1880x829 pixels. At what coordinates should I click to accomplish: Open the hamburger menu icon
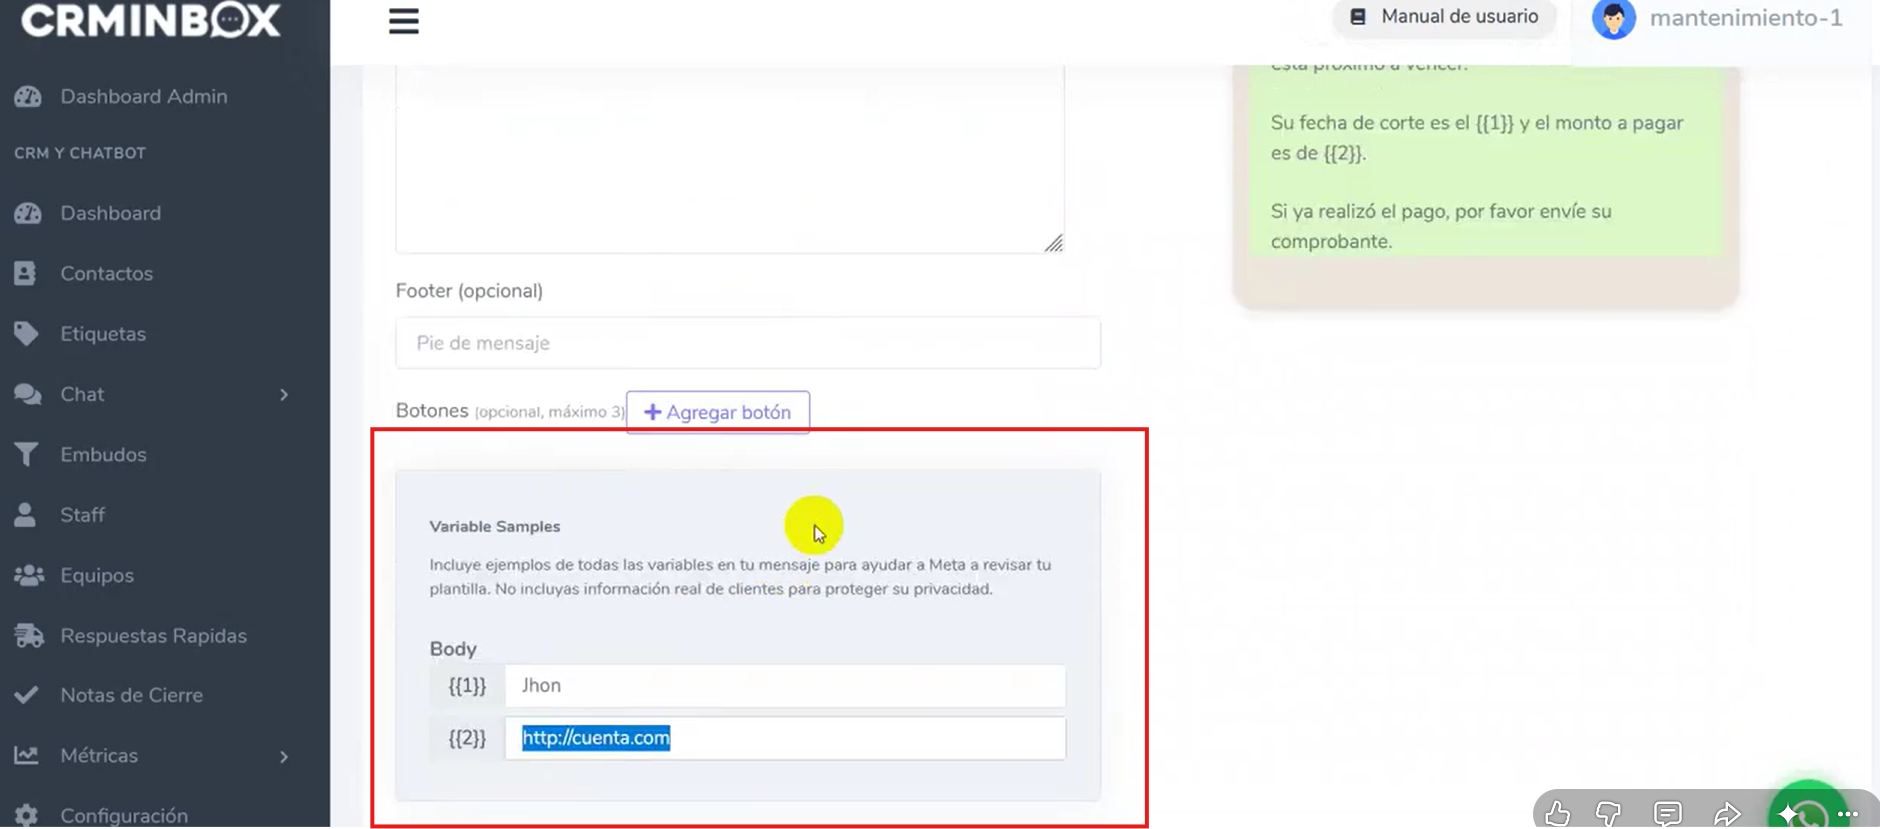point(404,21)
